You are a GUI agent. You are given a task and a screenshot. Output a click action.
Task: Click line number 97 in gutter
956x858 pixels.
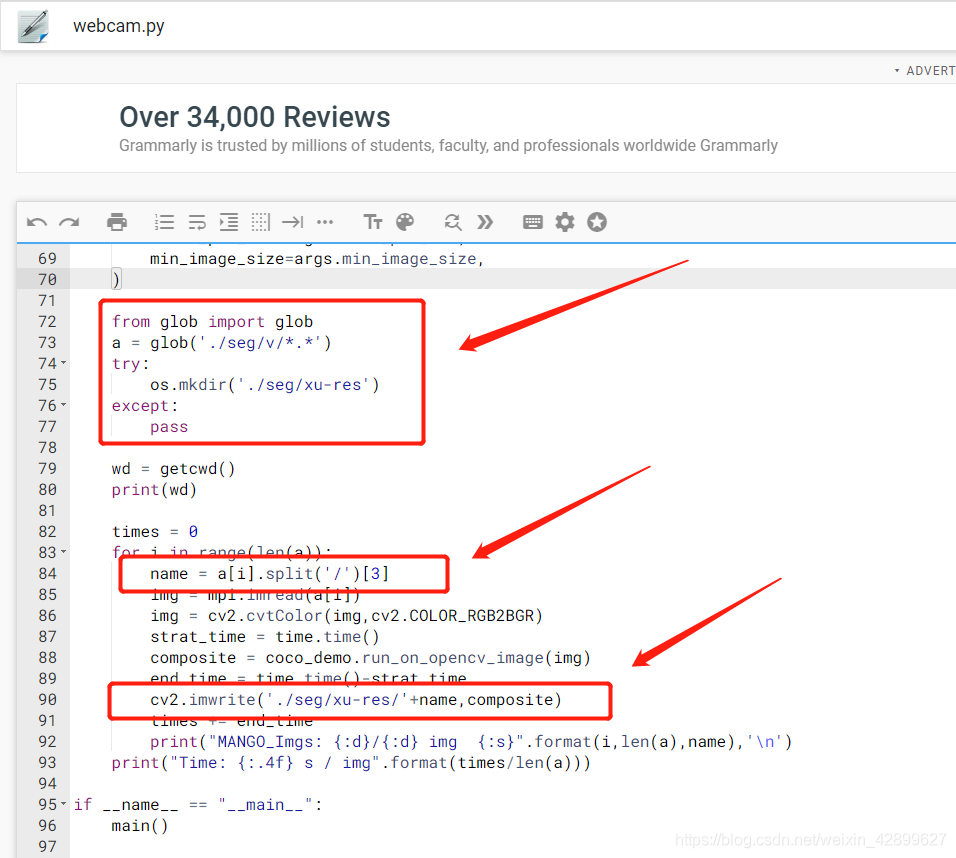[x=47, y=846]
